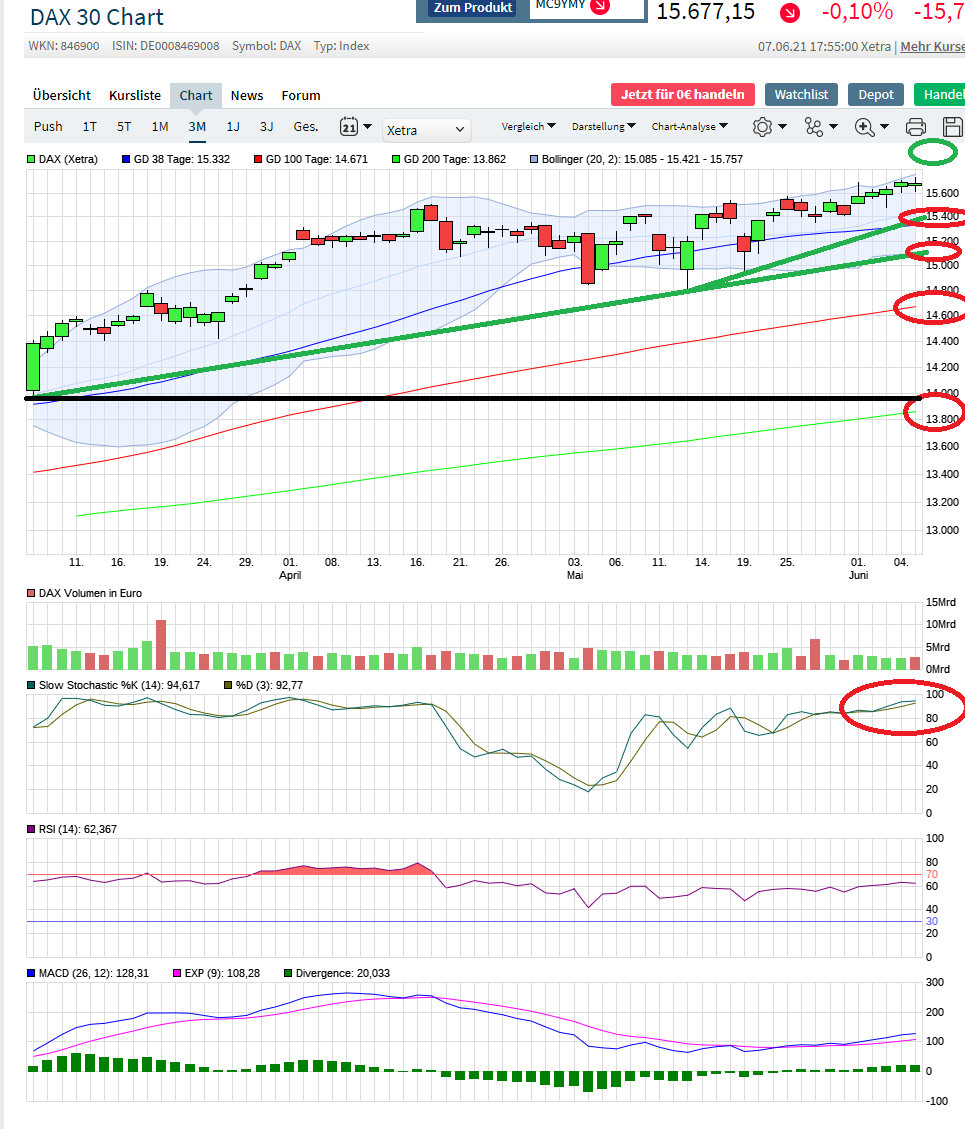Select the 1J chart period
965x1129 pixels.
click(x=233, y=127)
